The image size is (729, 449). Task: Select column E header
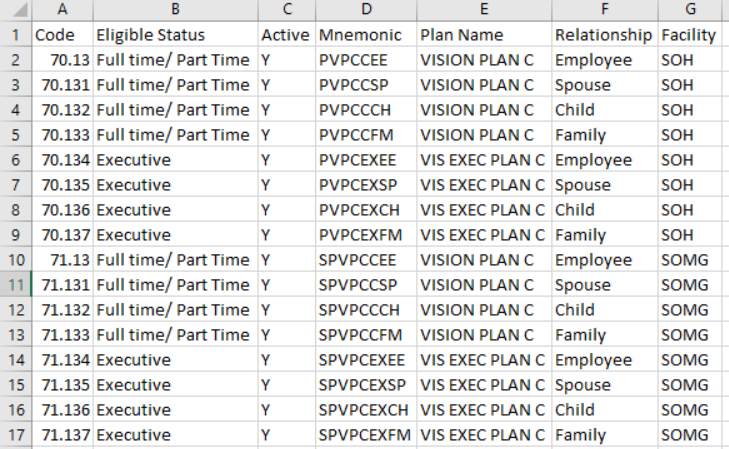483,10
